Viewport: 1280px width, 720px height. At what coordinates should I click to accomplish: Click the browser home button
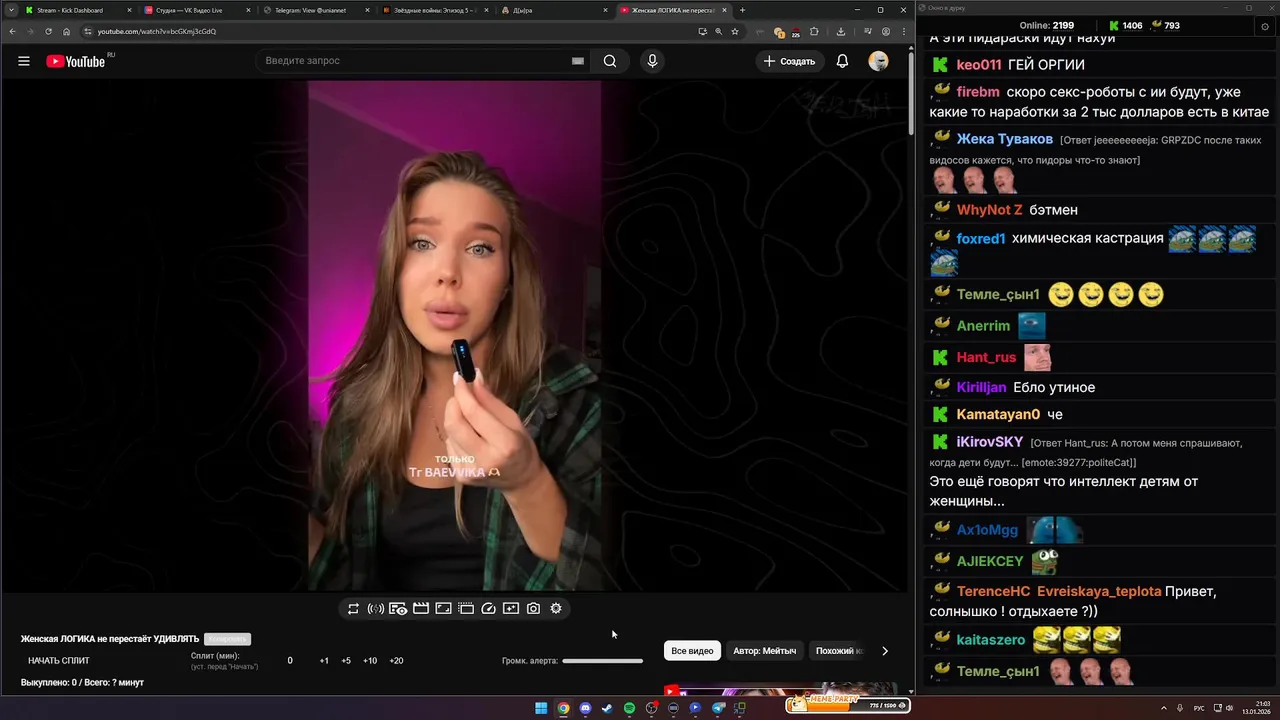(67, 31)
